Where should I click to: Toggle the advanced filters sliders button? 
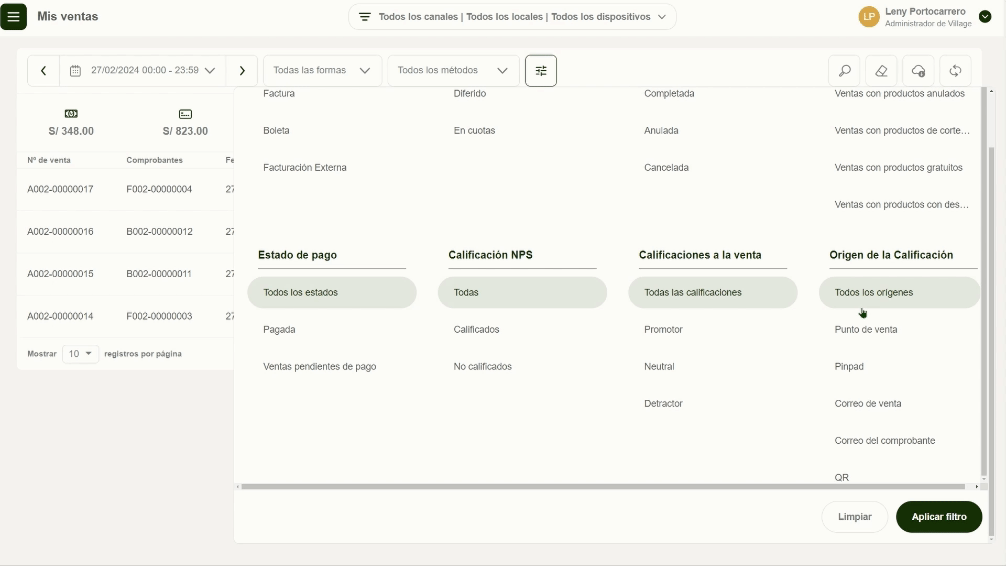click(x=541, y=71)
